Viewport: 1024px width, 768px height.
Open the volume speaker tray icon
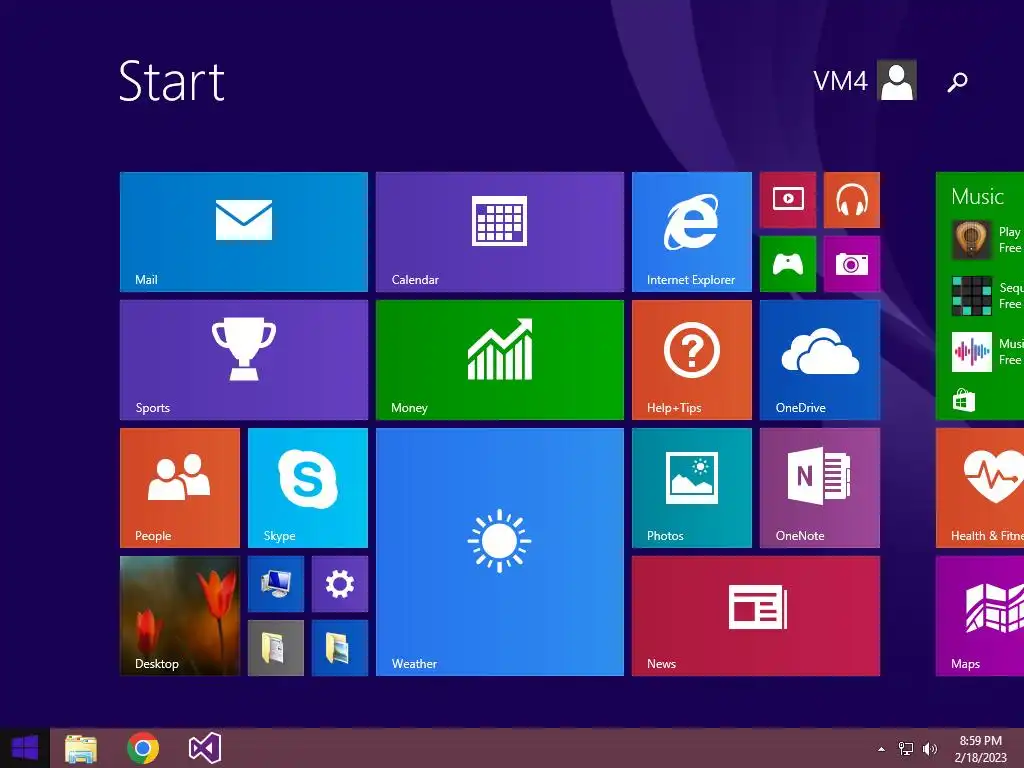point(929,749)
